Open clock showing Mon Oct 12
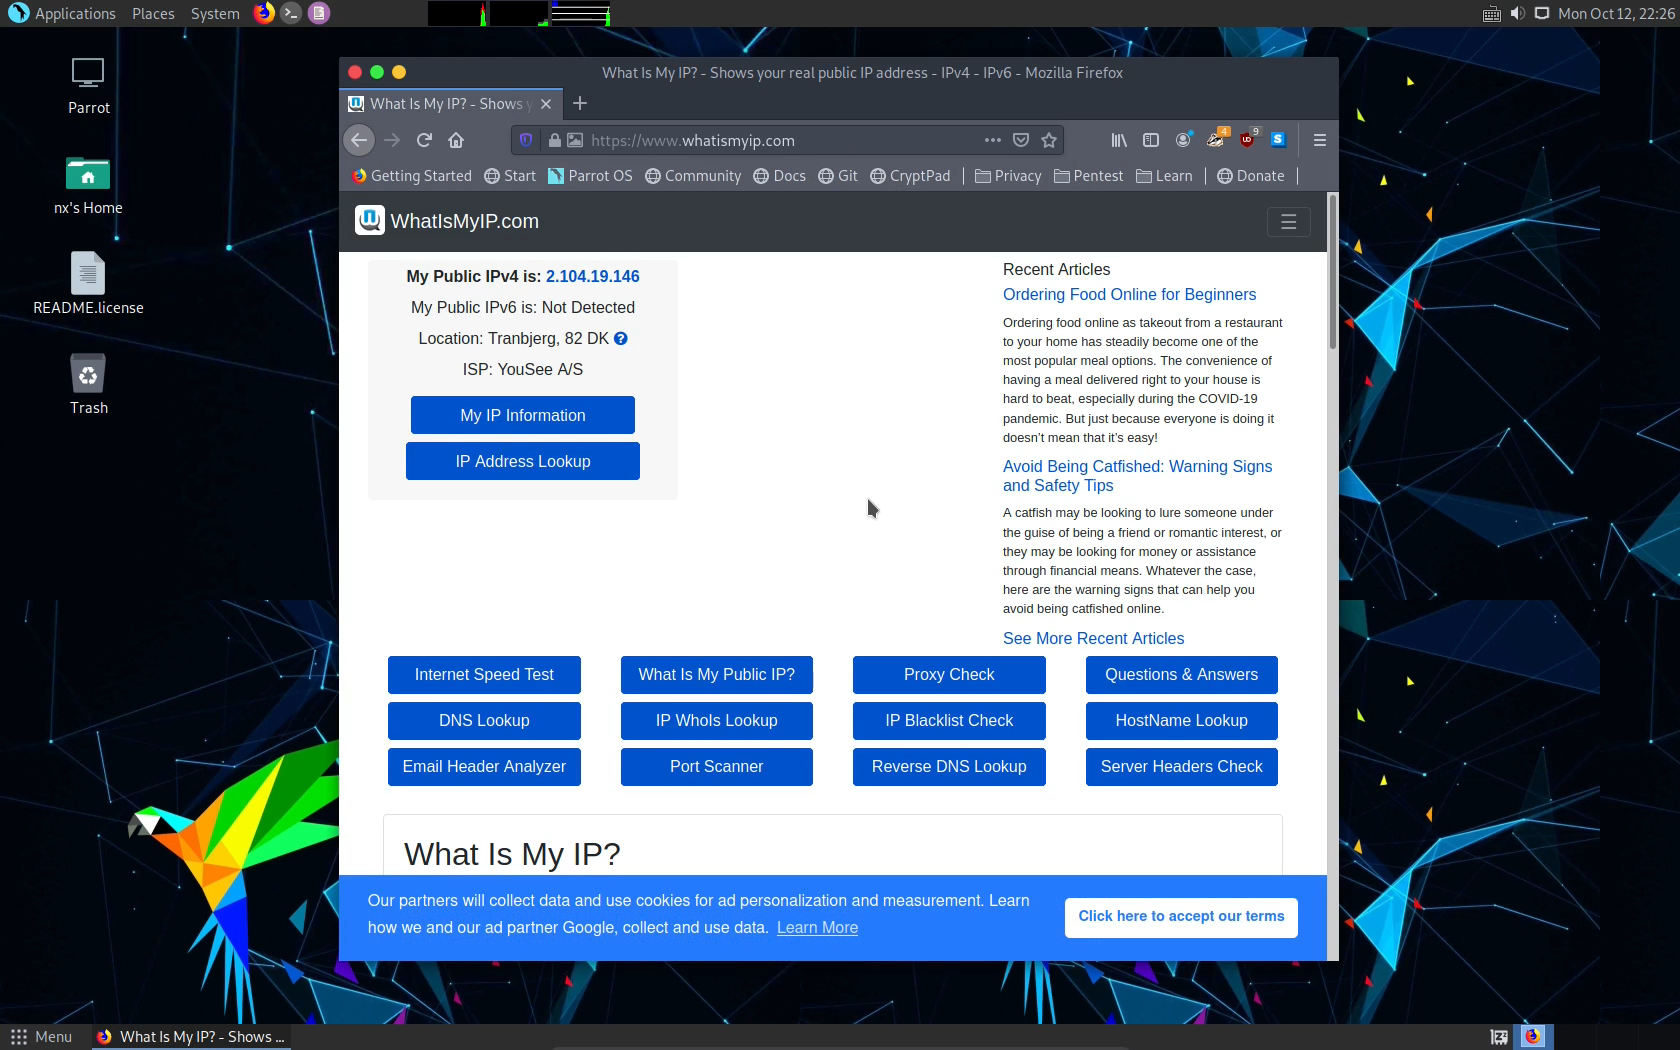The height and width of the screenshot is (1050, 1680). [1616, 13]
